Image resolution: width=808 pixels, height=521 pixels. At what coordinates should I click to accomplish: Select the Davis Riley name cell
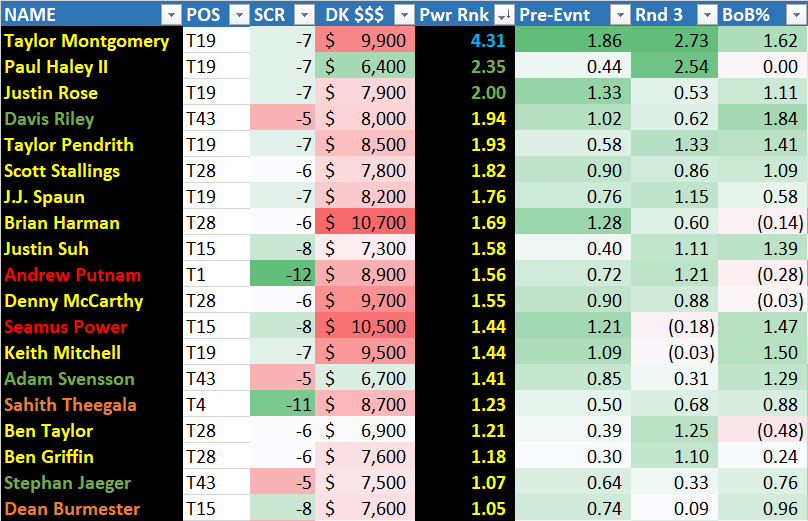pyautogui.click(x=92, y=119)
